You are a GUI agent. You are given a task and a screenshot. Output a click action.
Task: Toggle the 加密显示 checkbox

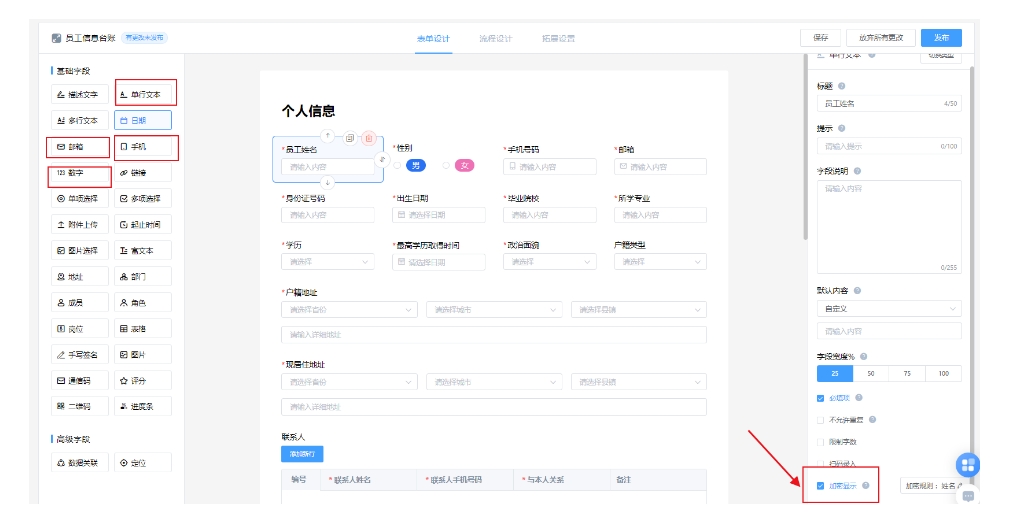tap(821, 486)
